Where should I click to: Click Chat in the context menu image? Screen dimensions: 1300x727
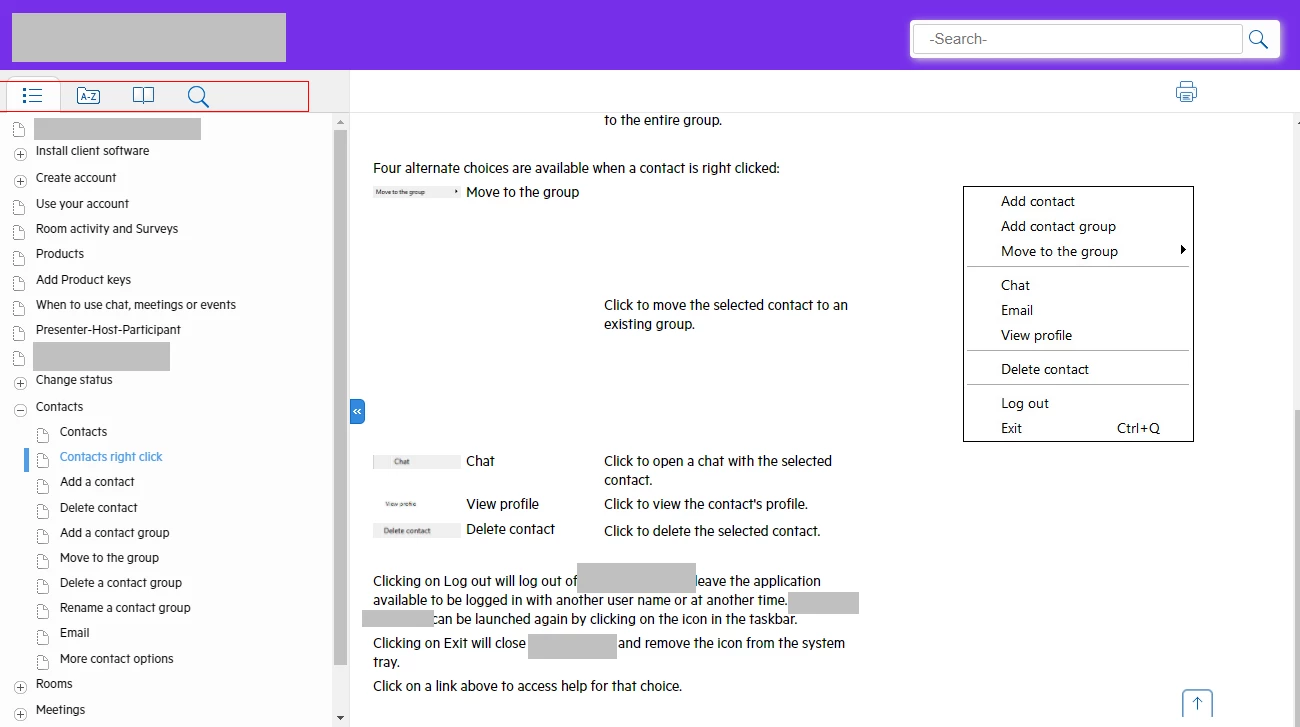pos(1015,285)
